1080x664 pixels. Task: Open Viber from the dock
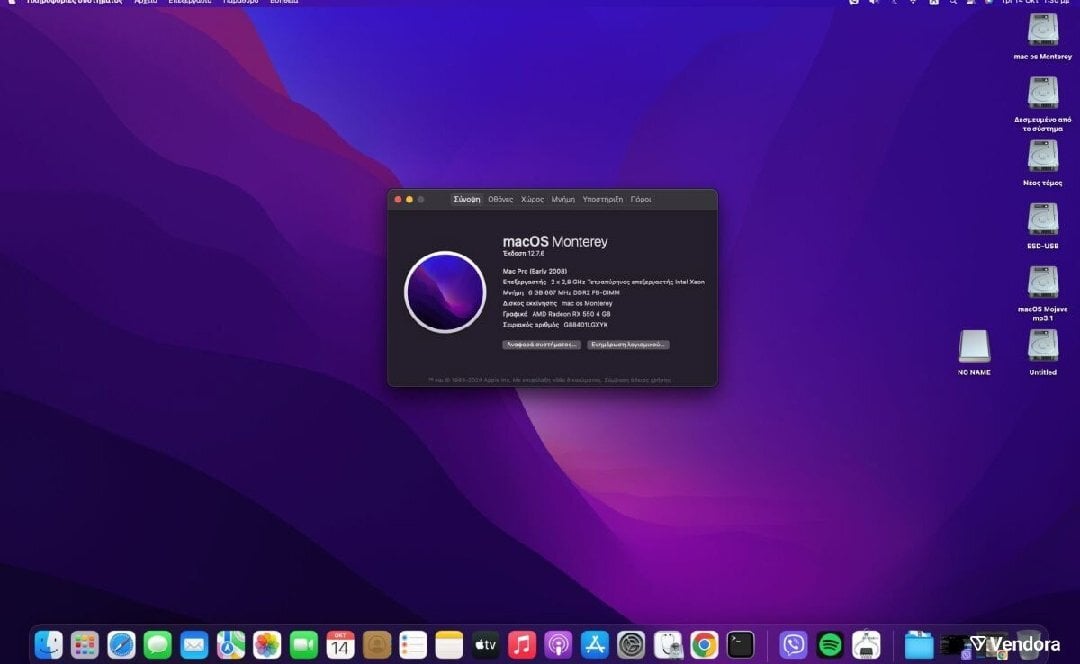tap(793, 645)
